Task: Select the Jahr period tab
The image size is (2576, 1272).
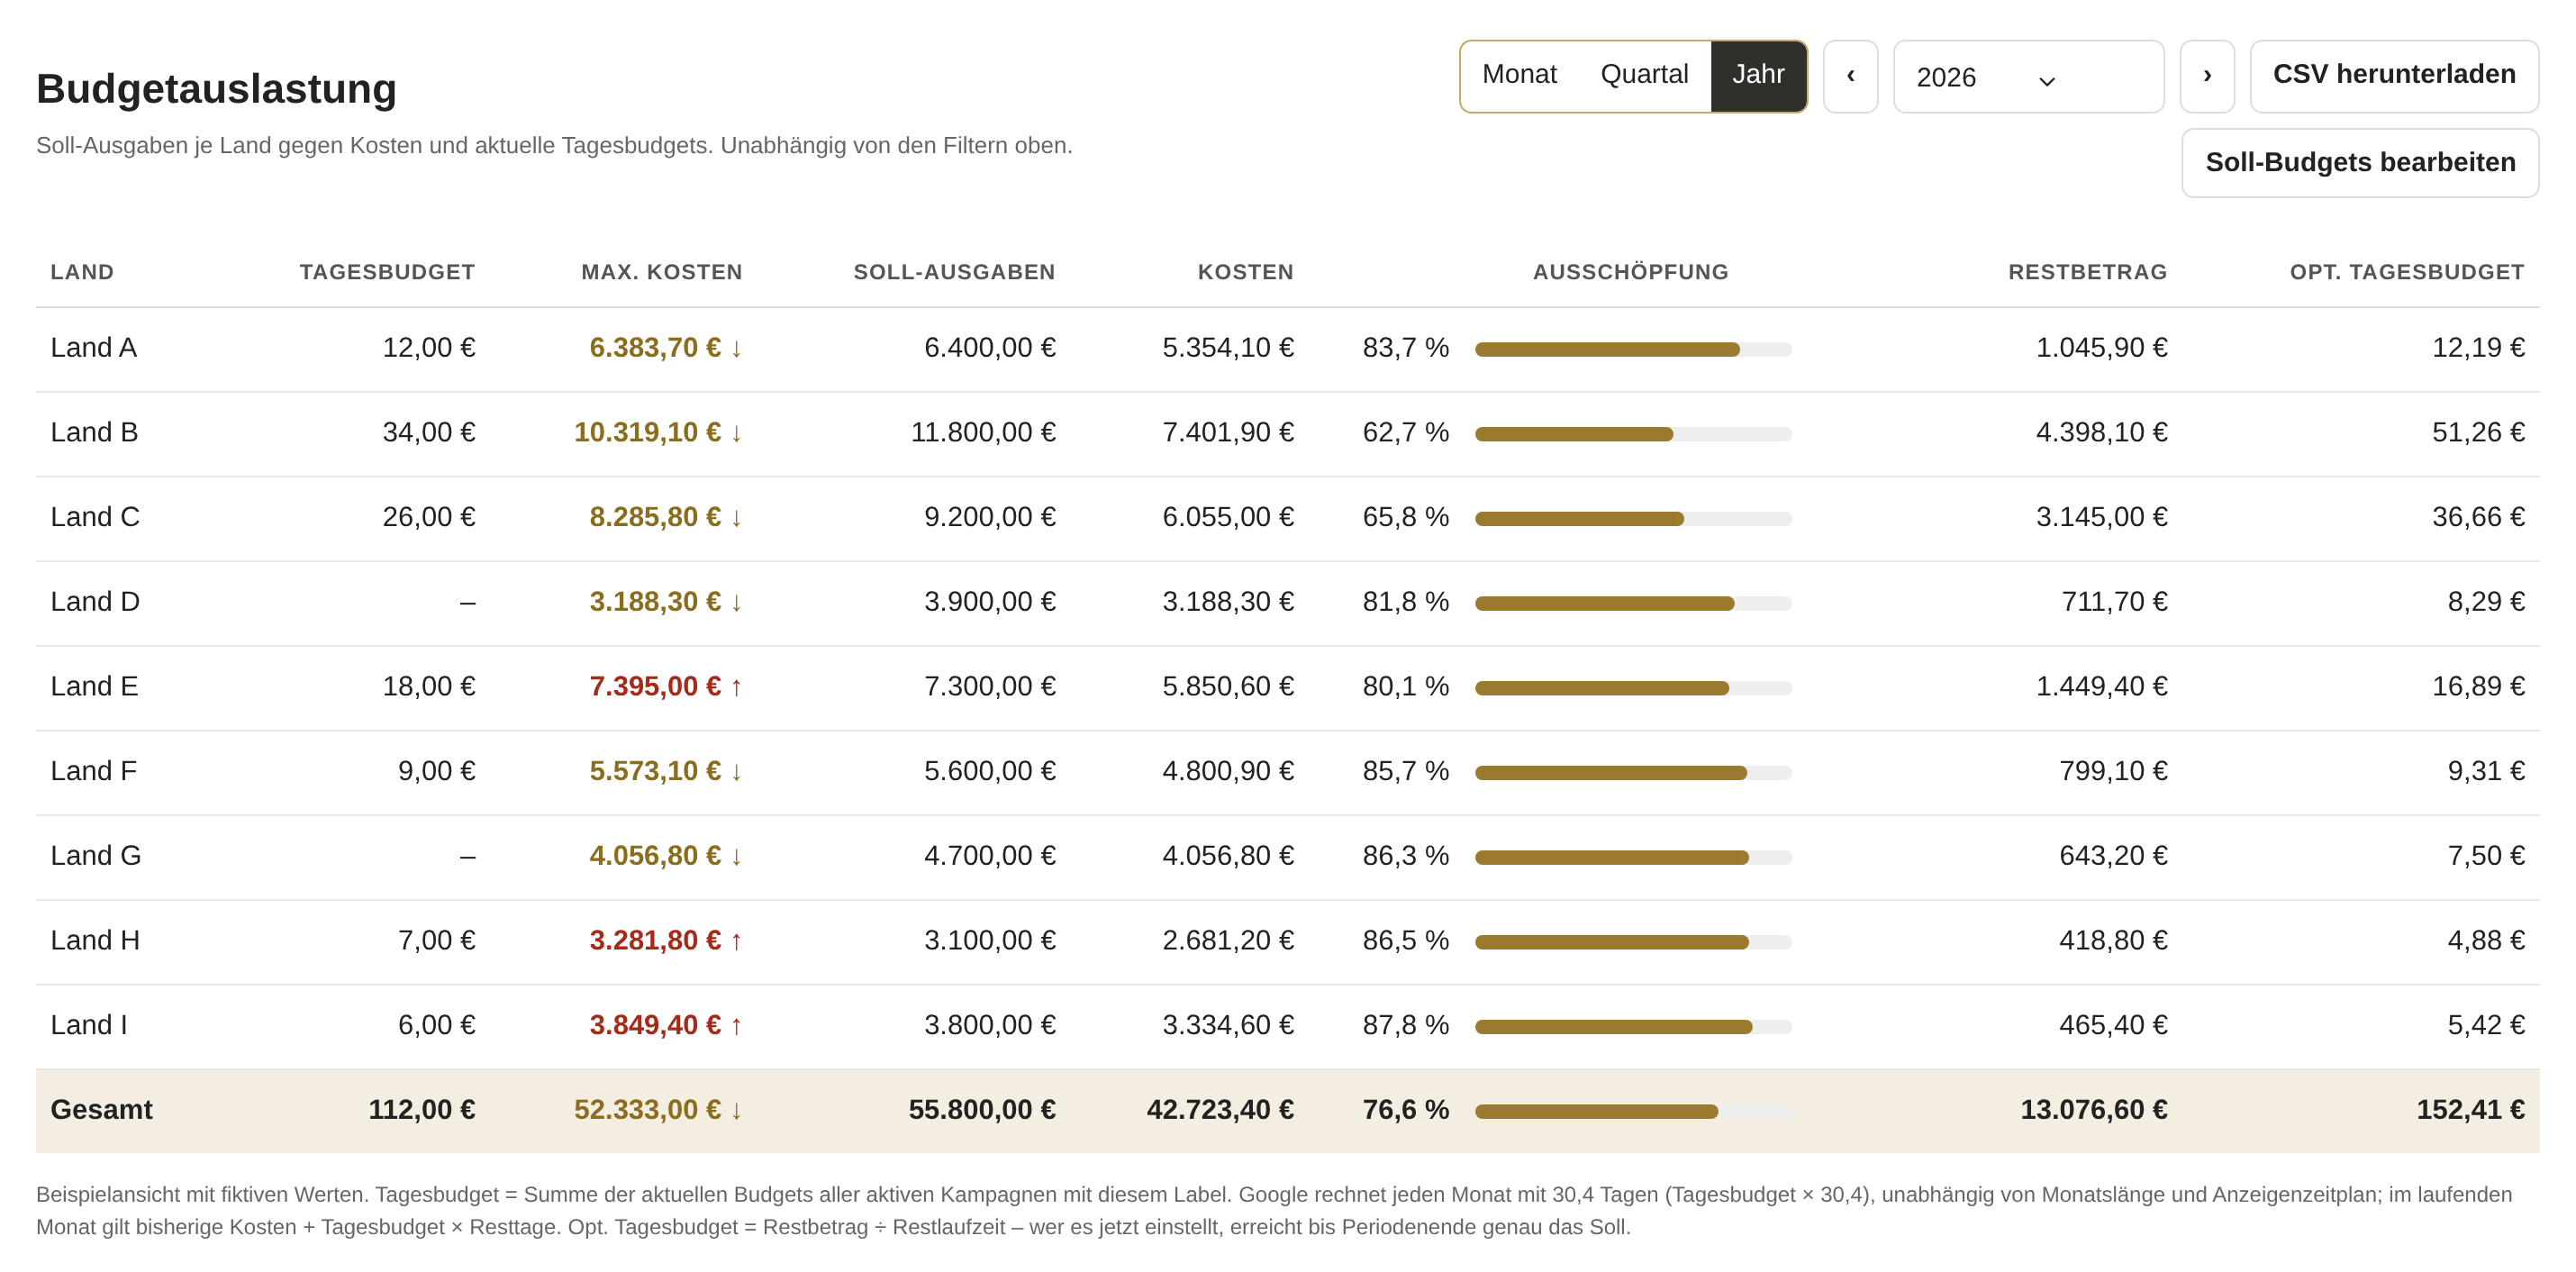Action: click(x=1758, y=76)
